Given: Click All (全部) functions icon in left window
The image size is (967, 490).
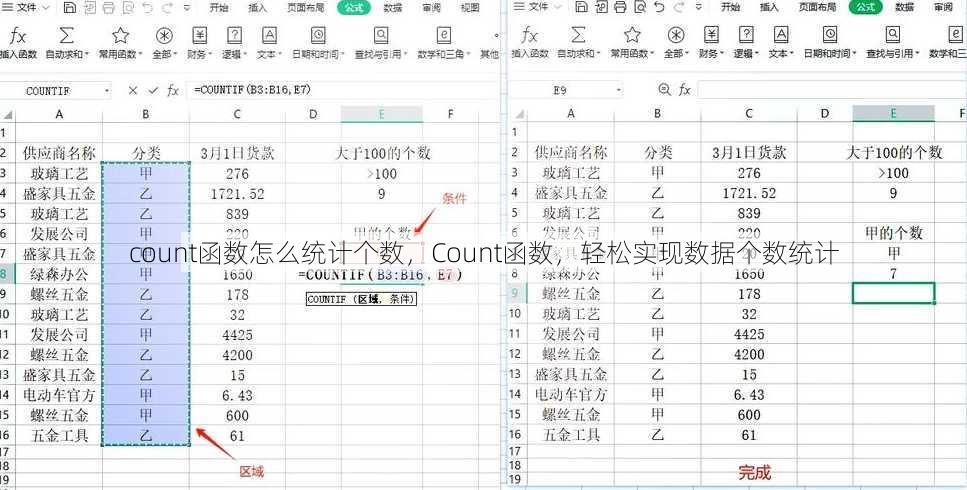Looking at the screenshot, I should coord(164,35).
